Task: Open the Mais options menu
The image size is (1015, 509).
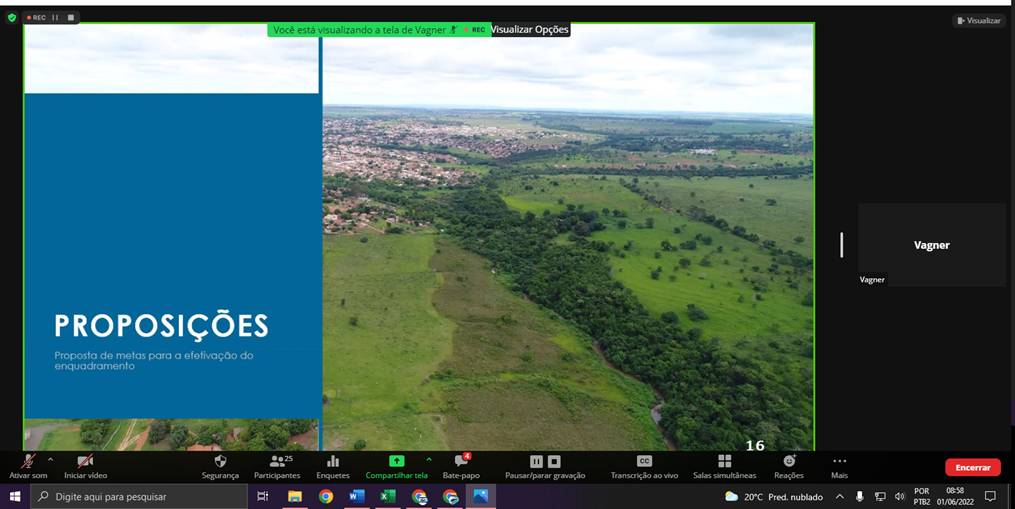Action: pos(840,466)
